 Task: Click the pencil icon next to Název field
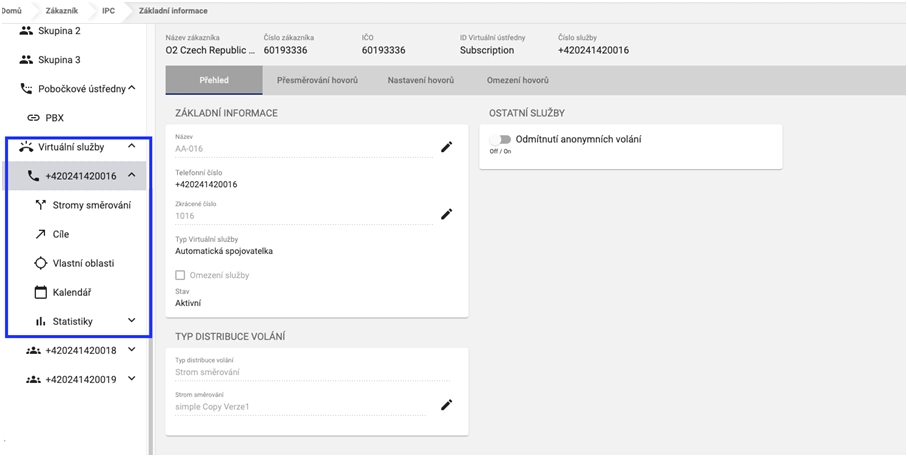pos(447,147)
